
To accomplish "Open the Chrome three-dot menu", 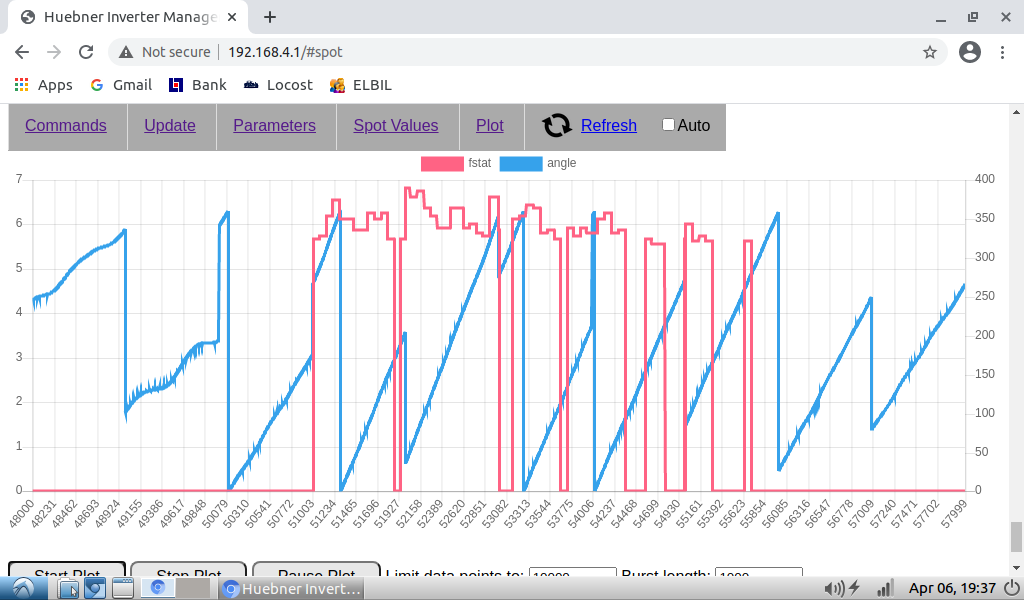I will (1002, 52).
